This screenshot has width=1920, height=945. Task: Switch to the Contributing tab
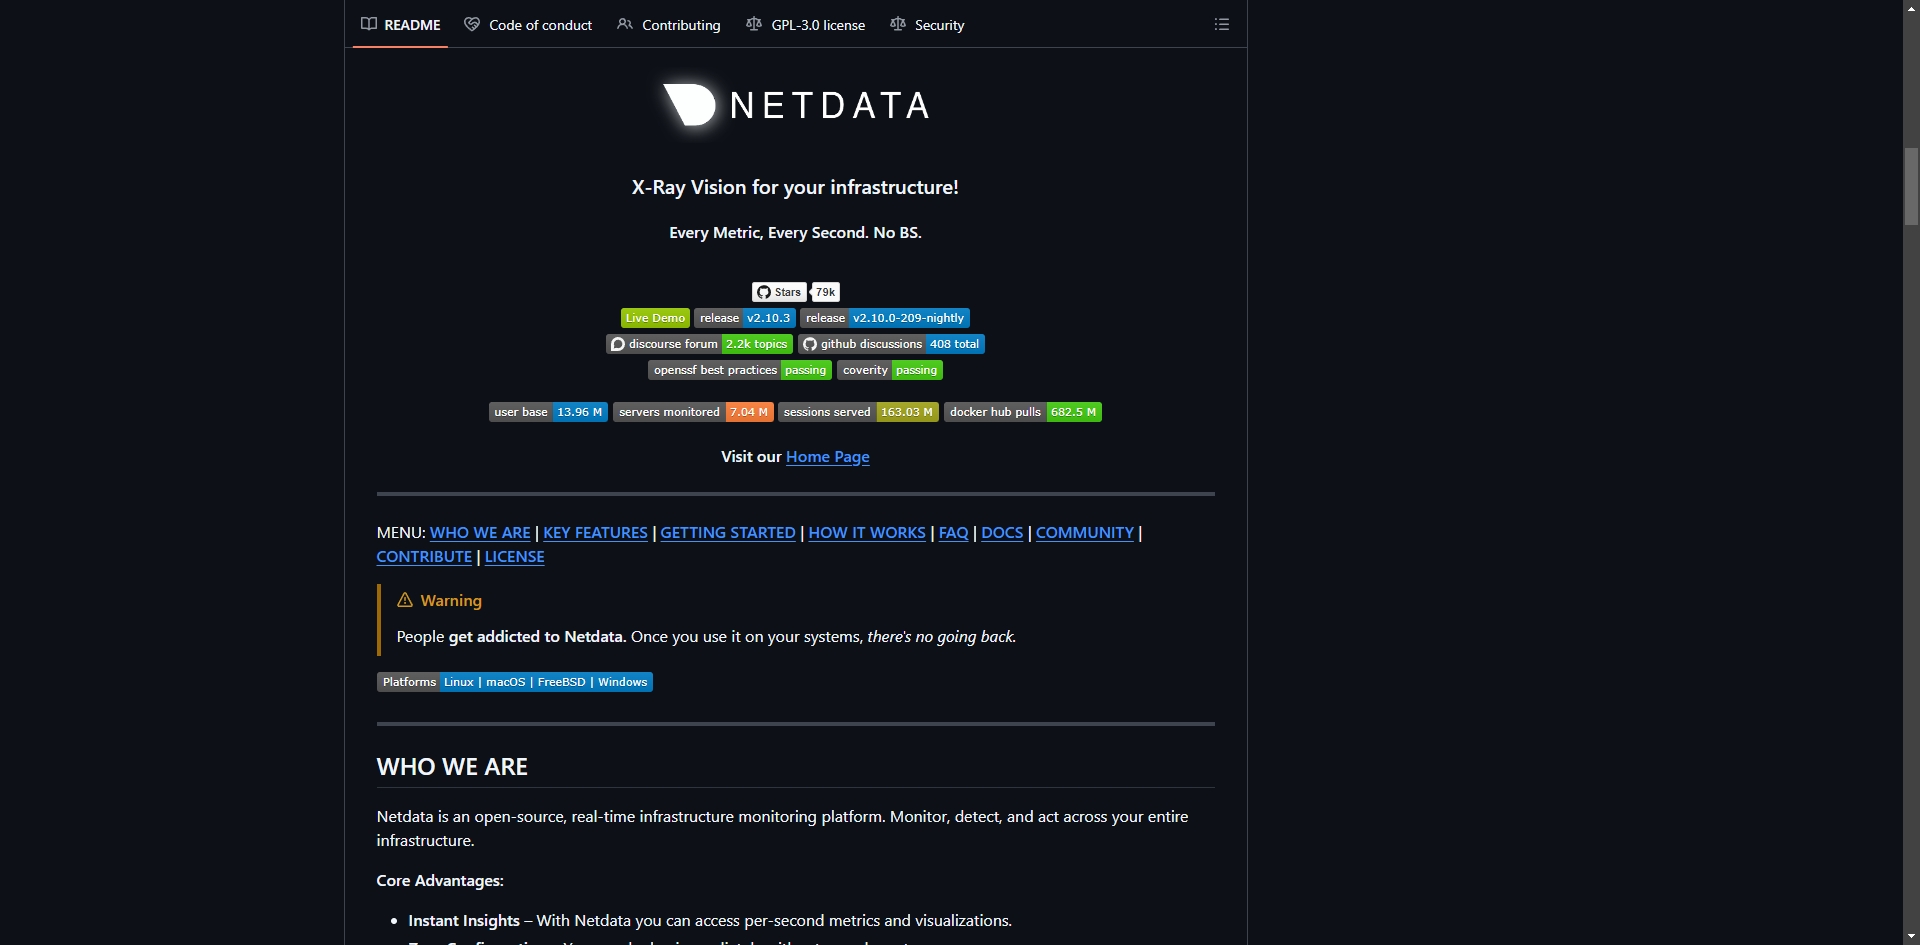click(x=669, y=24)
